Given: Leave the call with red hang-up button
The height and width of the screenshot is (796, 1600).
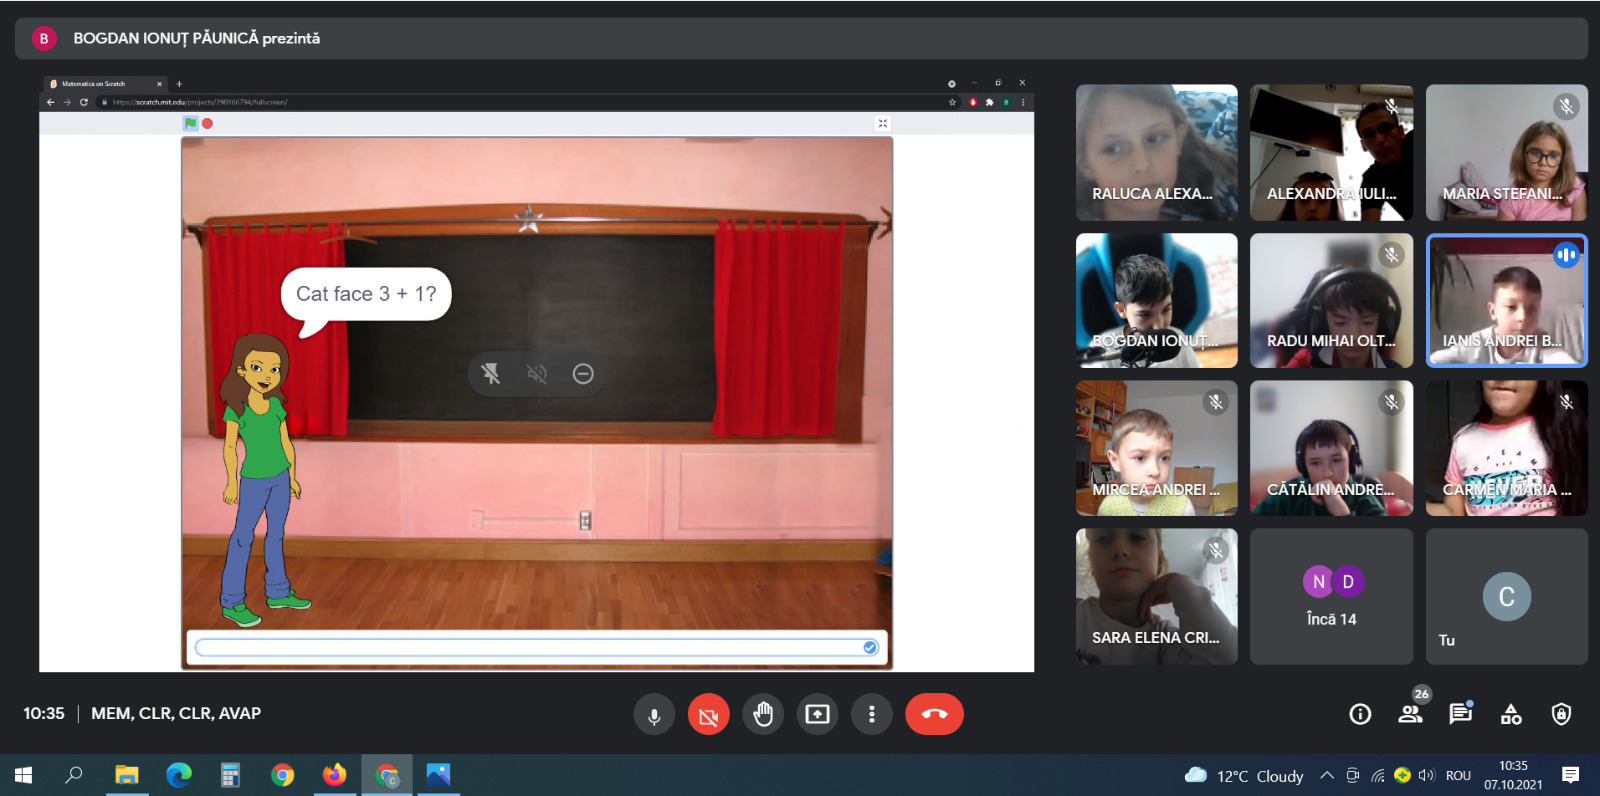Looking at the screenshot, I should click(x=934, y=714).
